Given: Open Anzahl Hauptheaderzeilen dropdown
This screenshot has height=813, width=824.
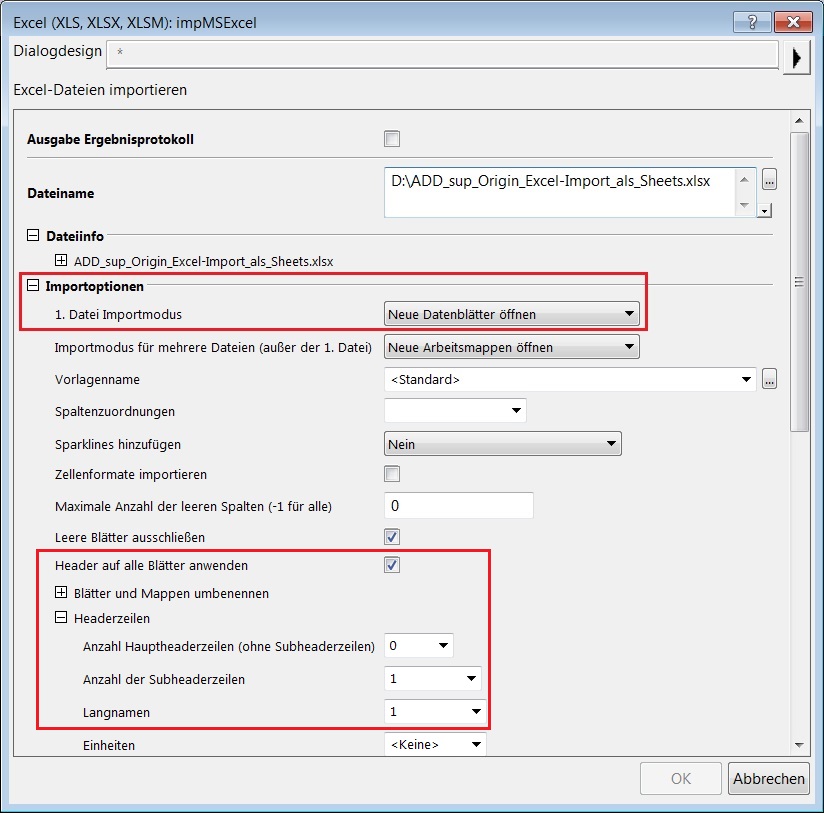Looking at the screenshot, I should pyautogui.click(x=419, y=645).
